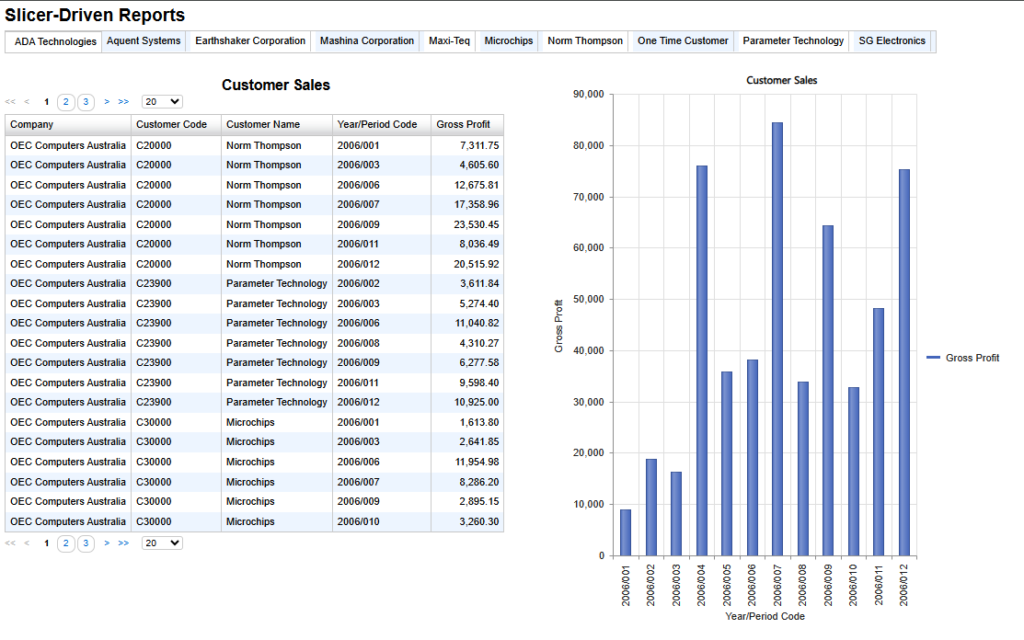This screenshot has width=1024, height=640.
Task: Click the Year/Period Code column header
Action: click(381, 125)
